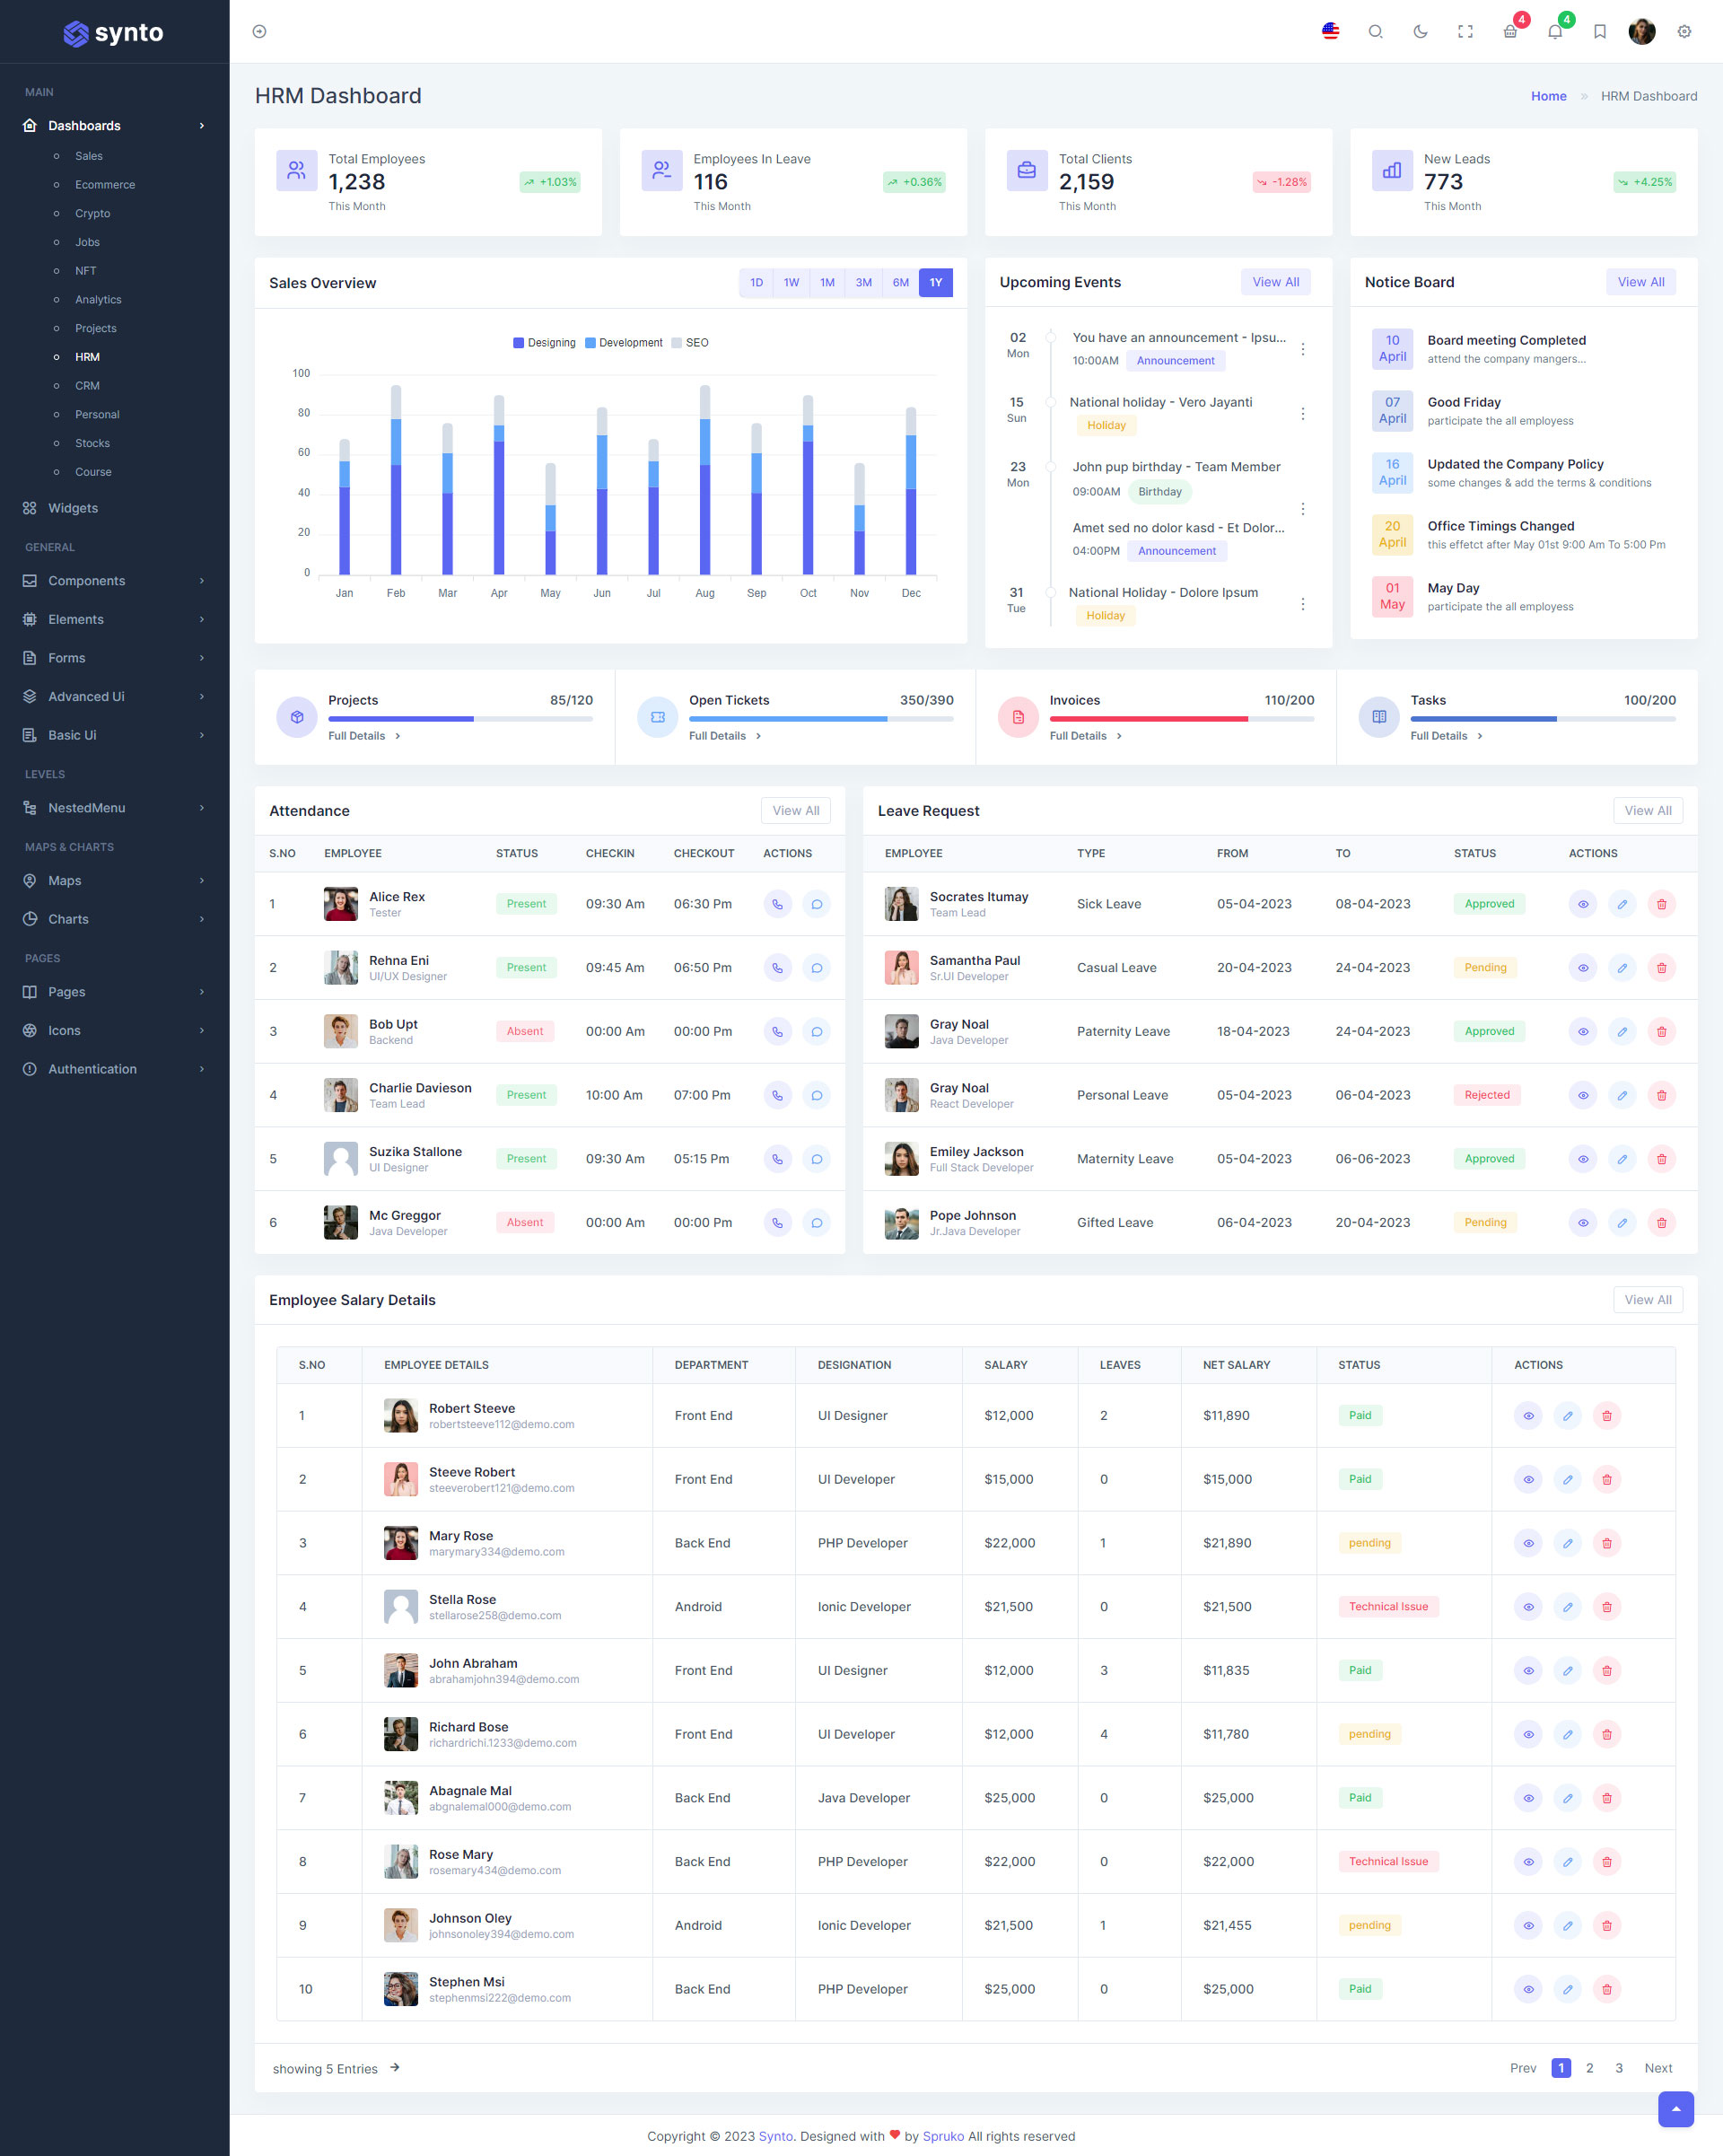1723x2156 pixels.
Task: Open options for National holiday Vero Jayanti
Action: tap(1302, 414)
